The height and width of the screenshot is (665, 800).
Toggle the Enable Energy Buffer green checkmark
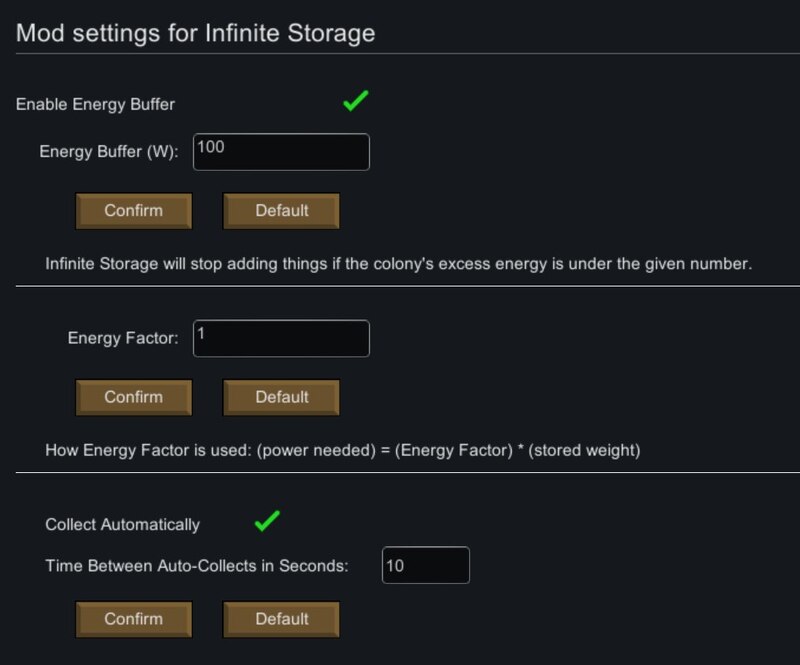[356, 101]
